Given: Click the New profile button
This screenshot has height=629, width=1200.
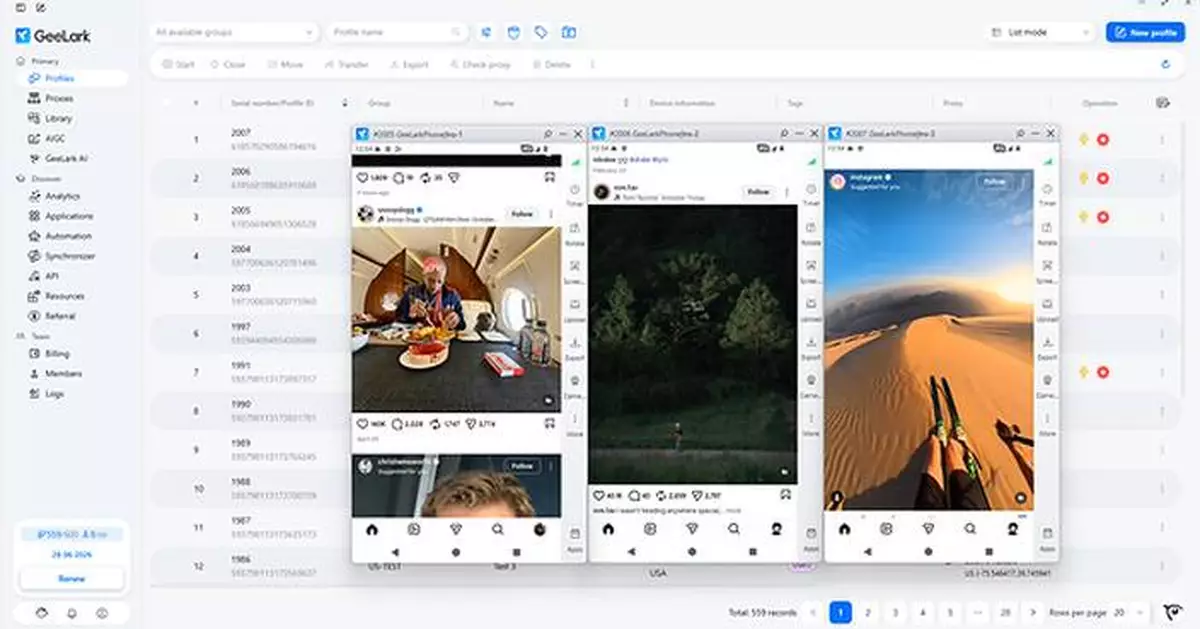Looking at the screenshot, I should 1145,32.
